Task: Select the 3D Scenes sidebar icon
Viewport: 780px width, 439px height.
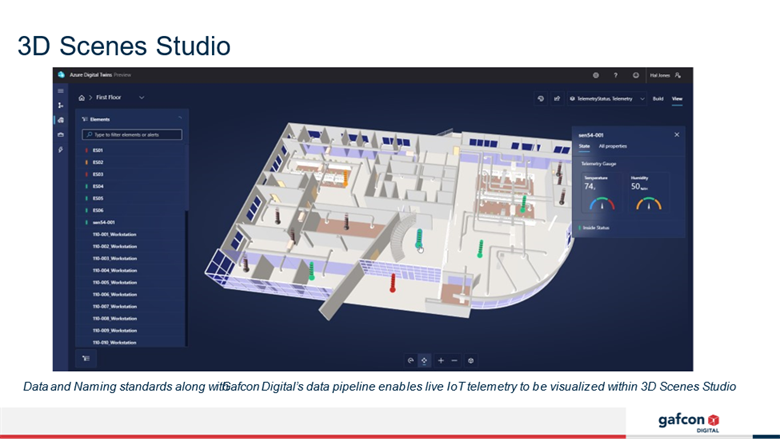Action: [x=61, y=120]
